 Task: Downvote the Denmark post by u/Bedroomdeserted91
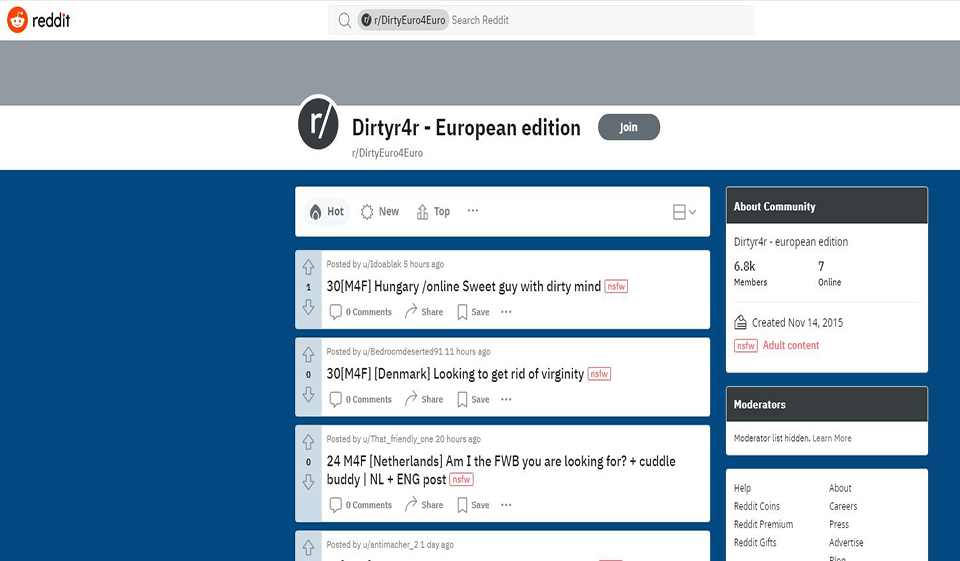pyautogui.click(x=308, y=395)
